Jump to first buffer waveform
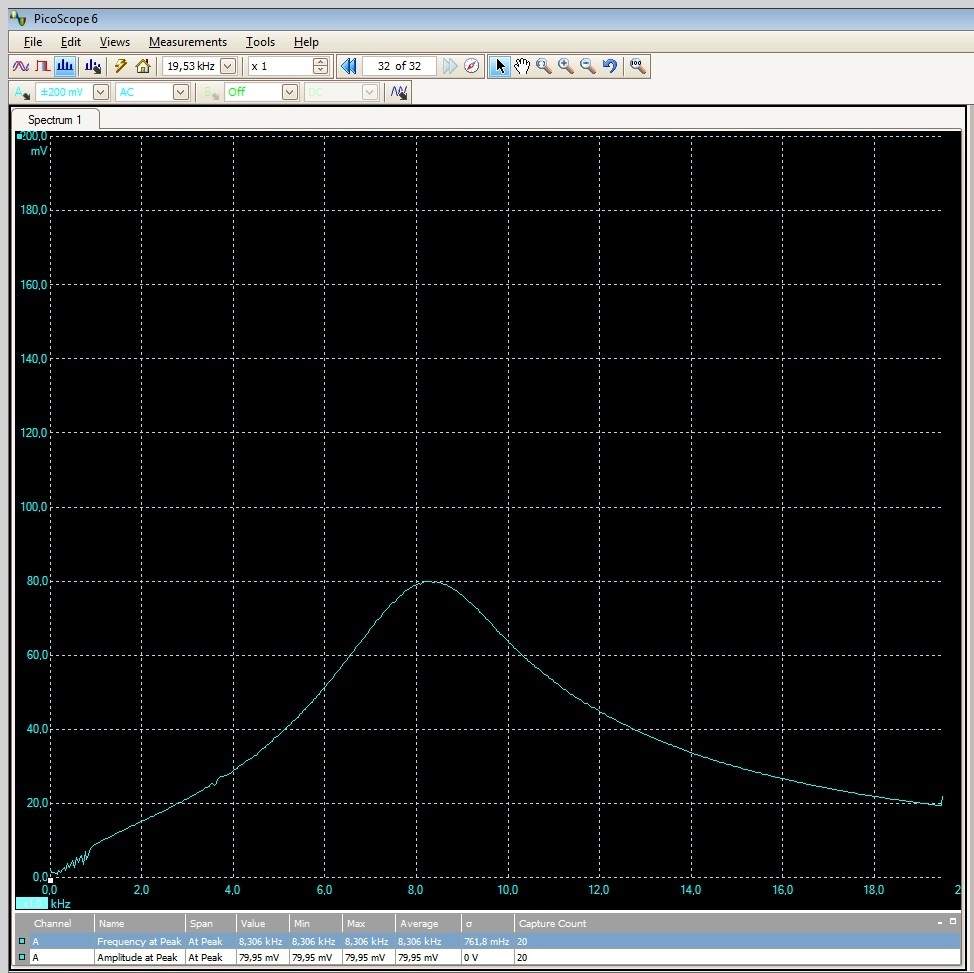This screenshot has height=973, width=974. pyautogui.click(x=349, y=66)
